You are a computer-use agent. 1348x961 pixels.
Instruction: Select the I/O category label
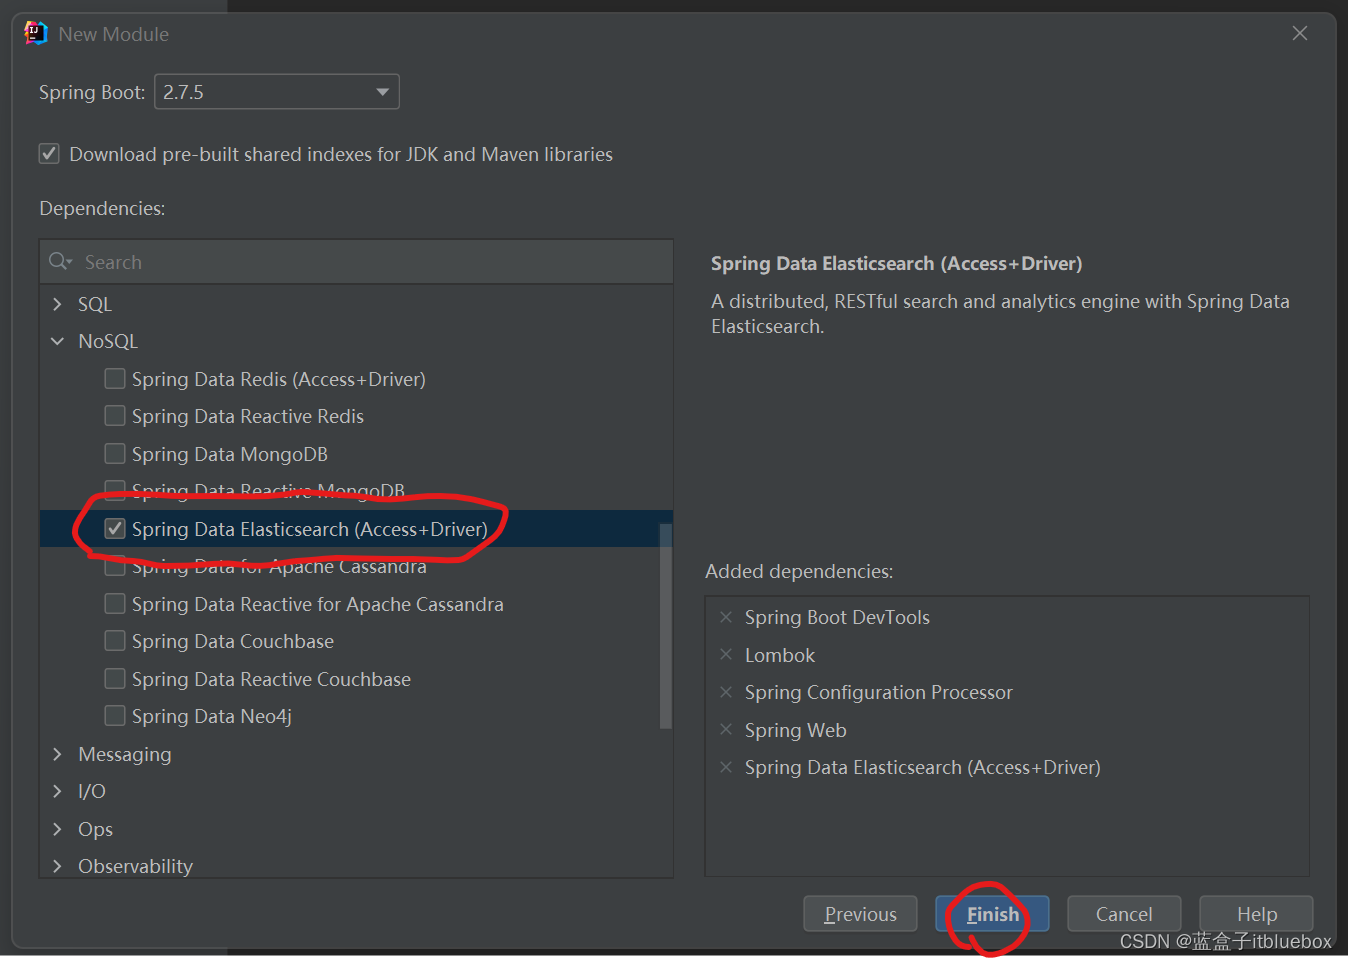click(92, 791)
